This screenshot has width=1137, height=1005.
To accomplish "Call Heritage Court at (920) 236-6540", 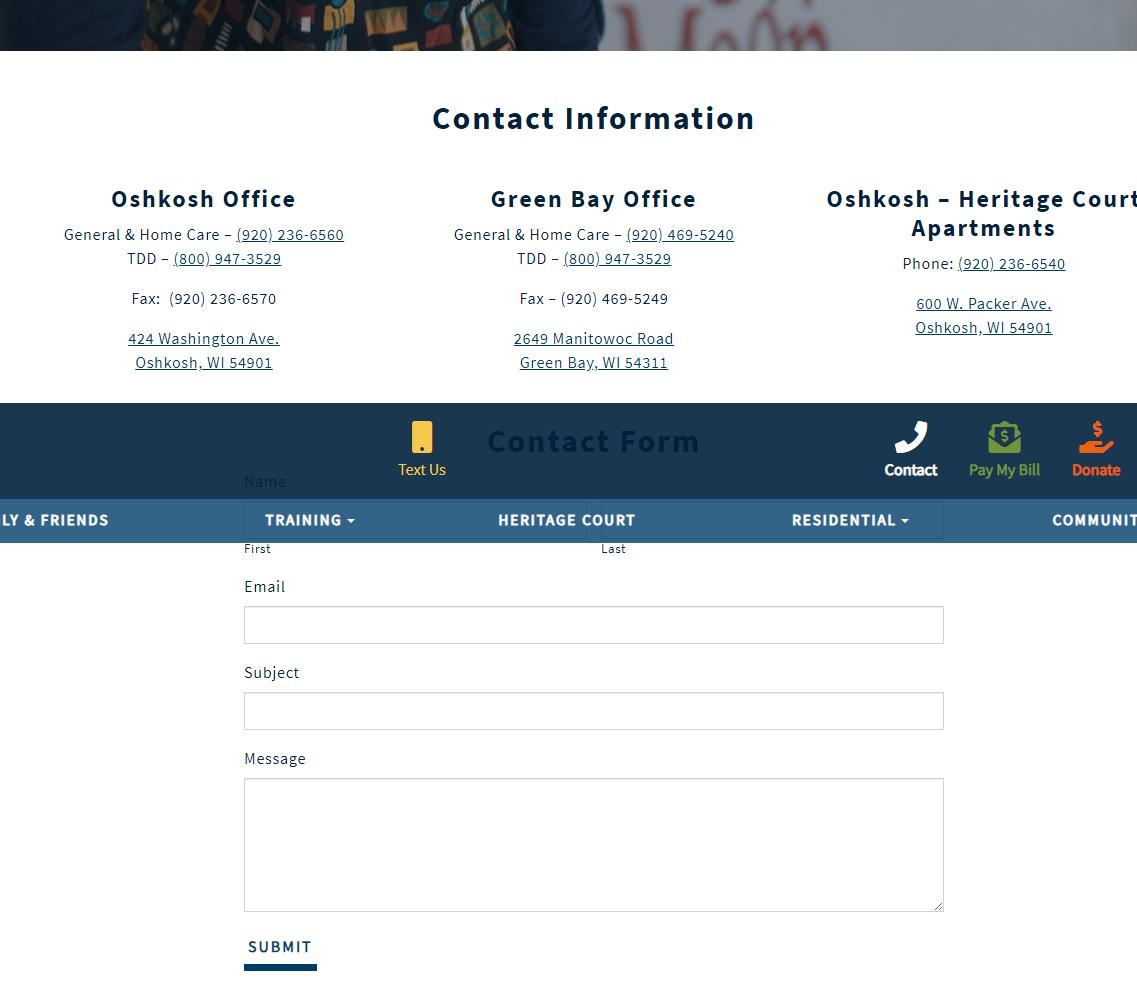I will [1012, 264].
